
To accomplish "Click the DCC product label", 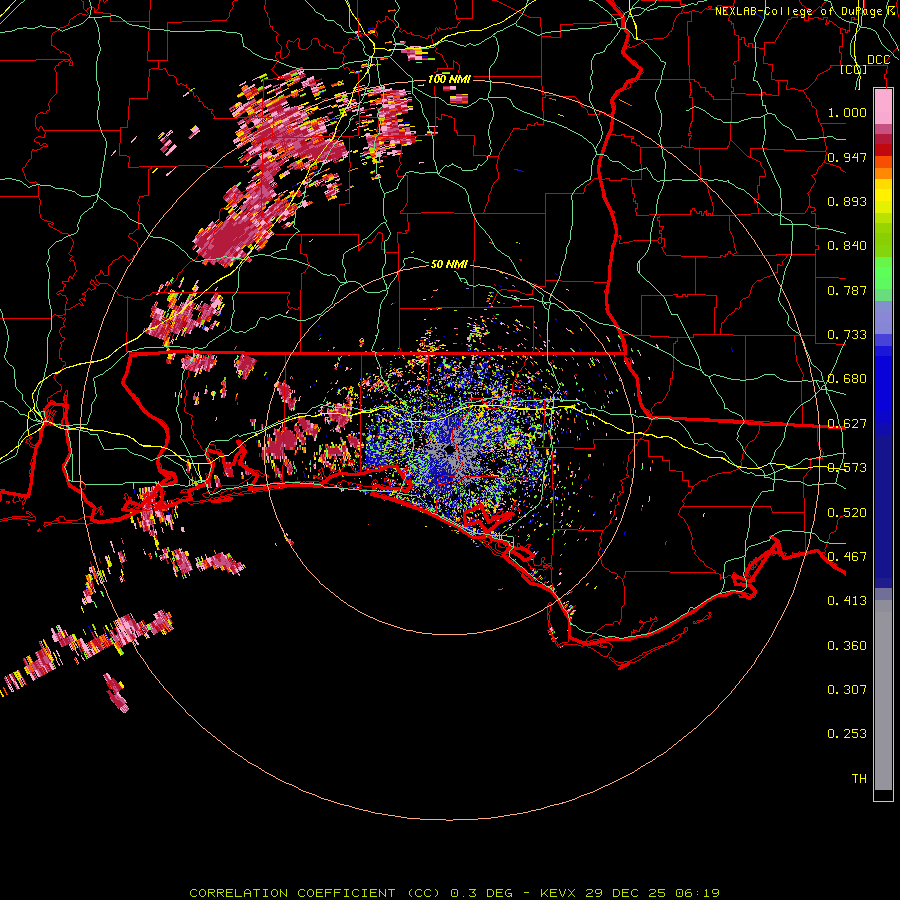I will click(878, 60).
